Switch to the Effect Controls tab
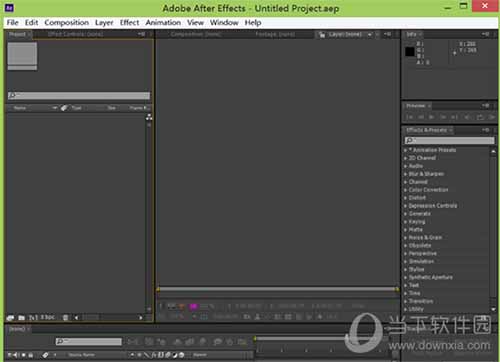Viewport: 500px width, 362px height. 75,34
